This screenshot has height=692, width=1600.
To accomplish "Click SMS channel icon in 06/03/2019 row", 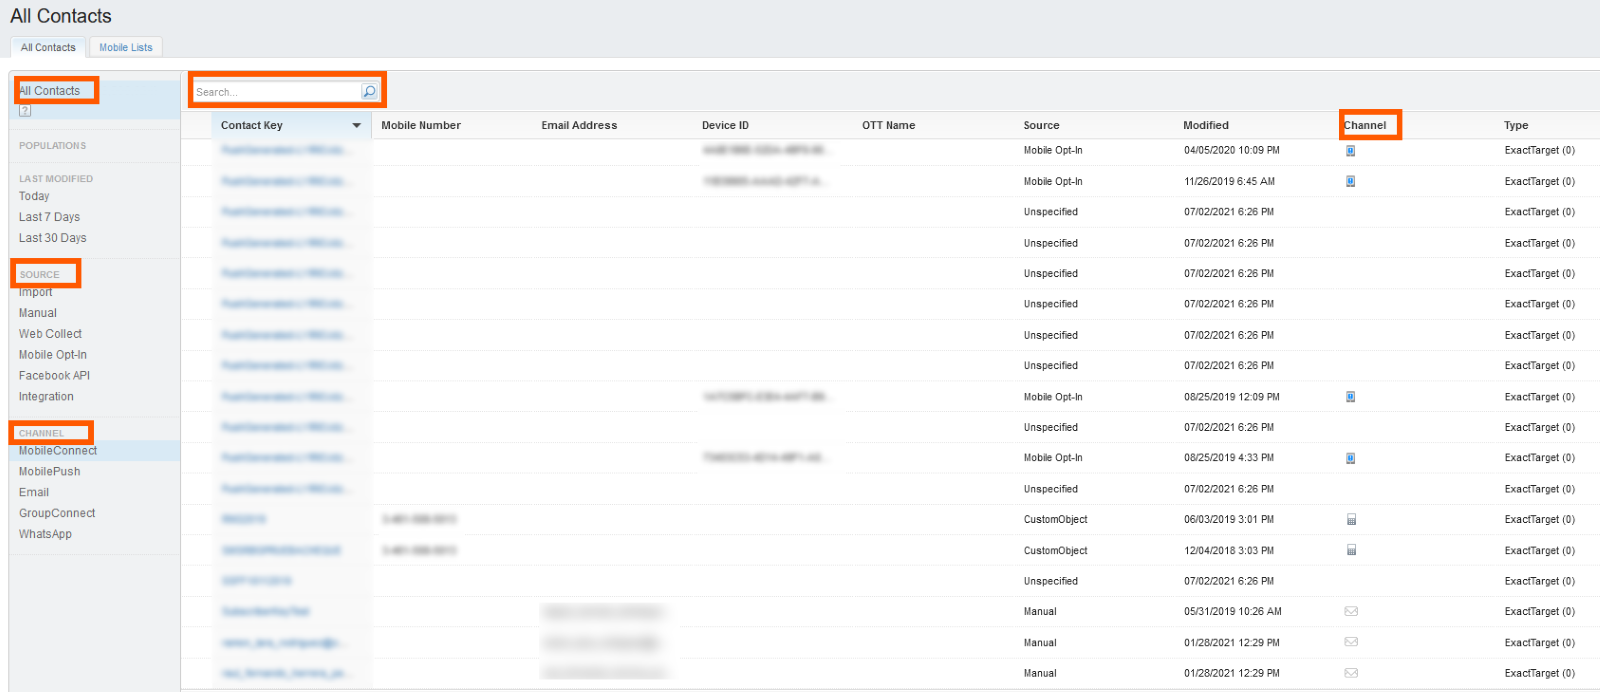I will [x=1351, y=520].
